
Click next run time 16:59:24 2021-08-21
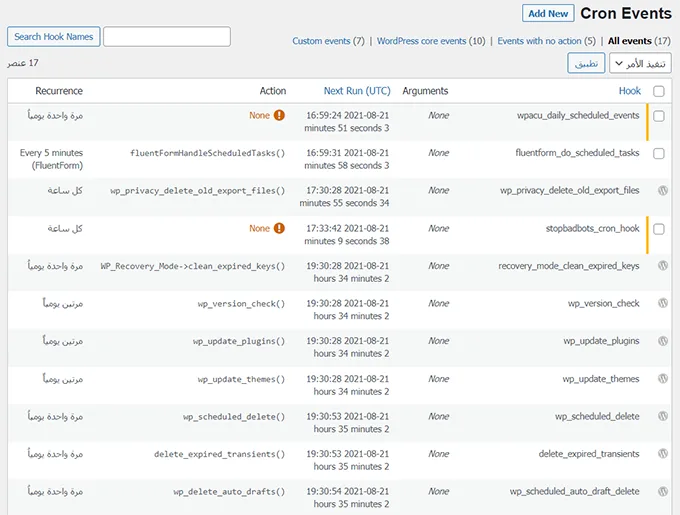coord(347,115)
